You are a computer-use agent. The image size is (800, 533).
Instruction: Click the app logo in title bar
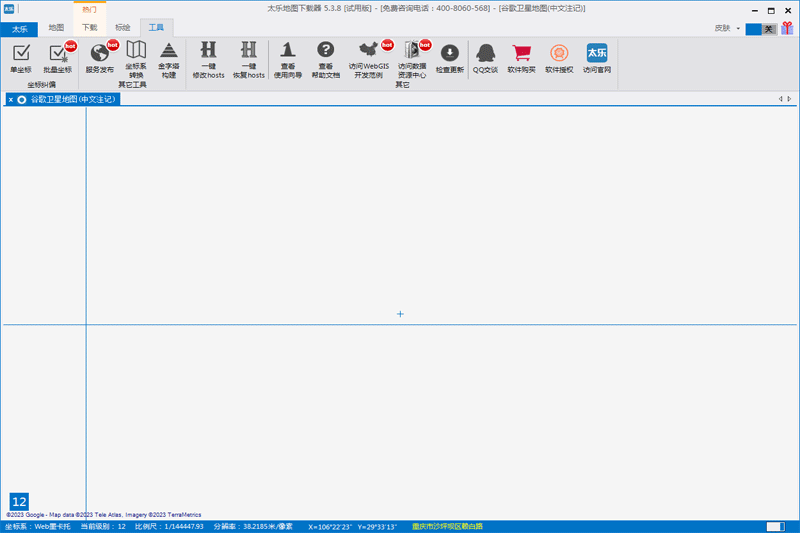[x=9, y=9]
